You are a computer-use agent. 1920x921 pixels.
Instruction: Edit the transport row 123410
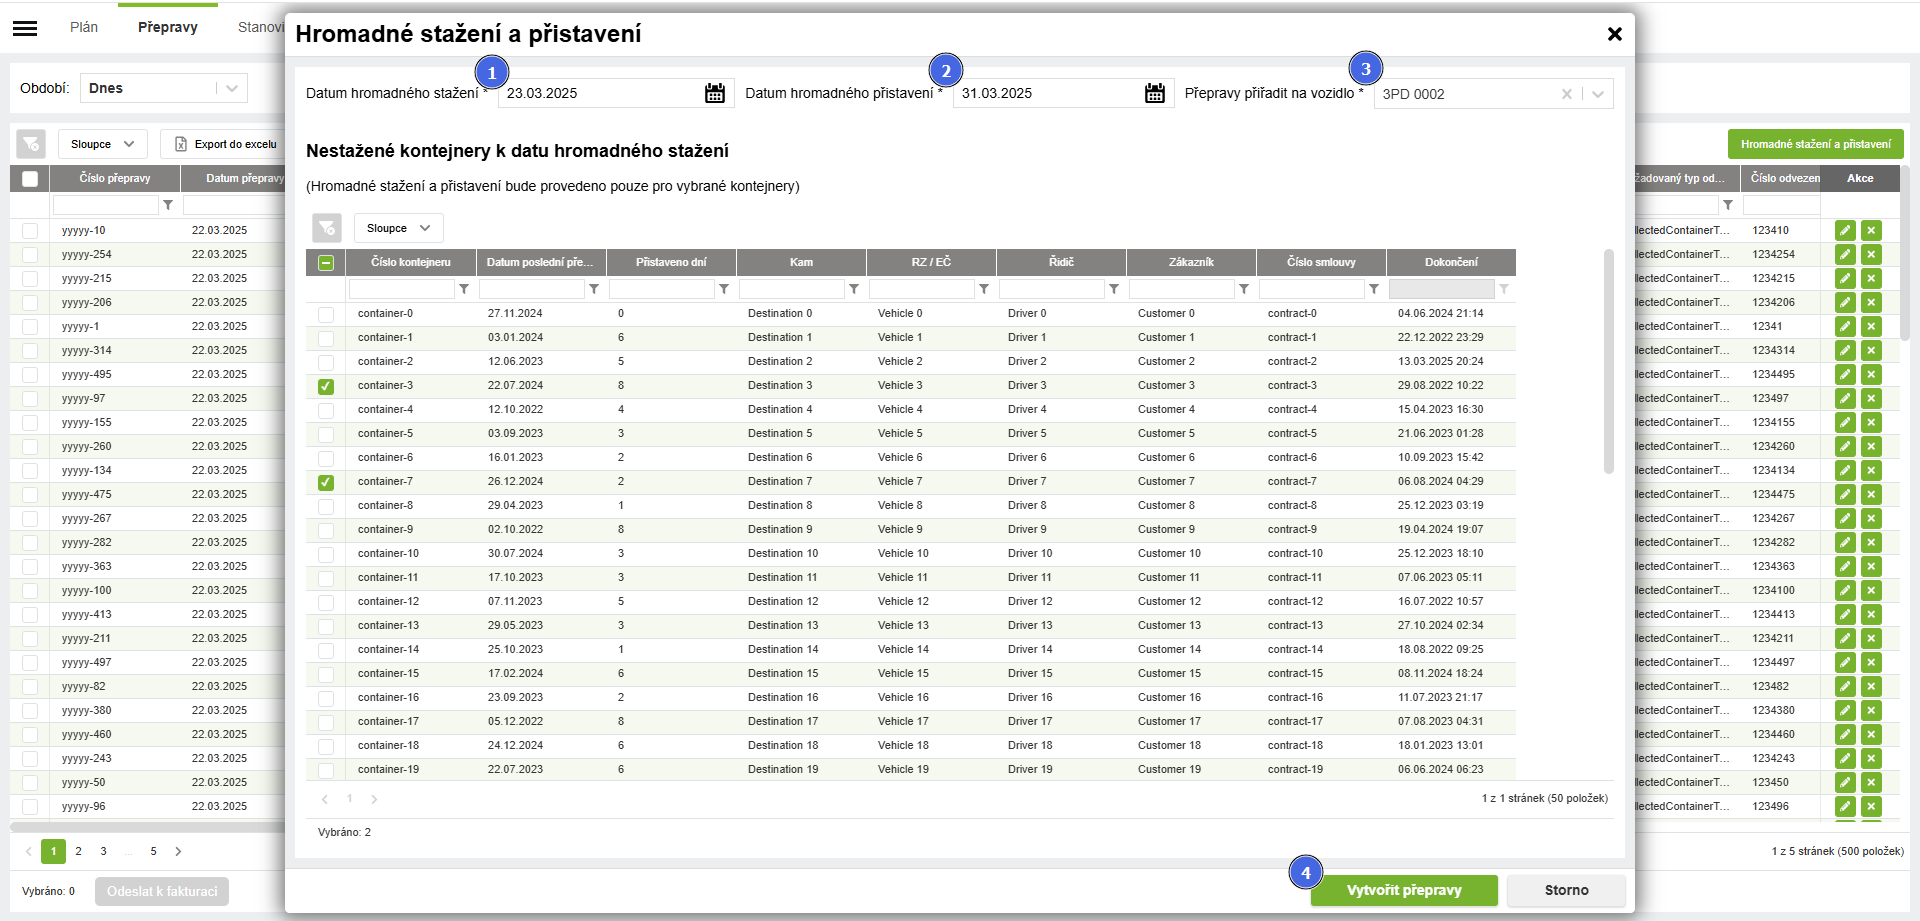[x=1845, y=230]
